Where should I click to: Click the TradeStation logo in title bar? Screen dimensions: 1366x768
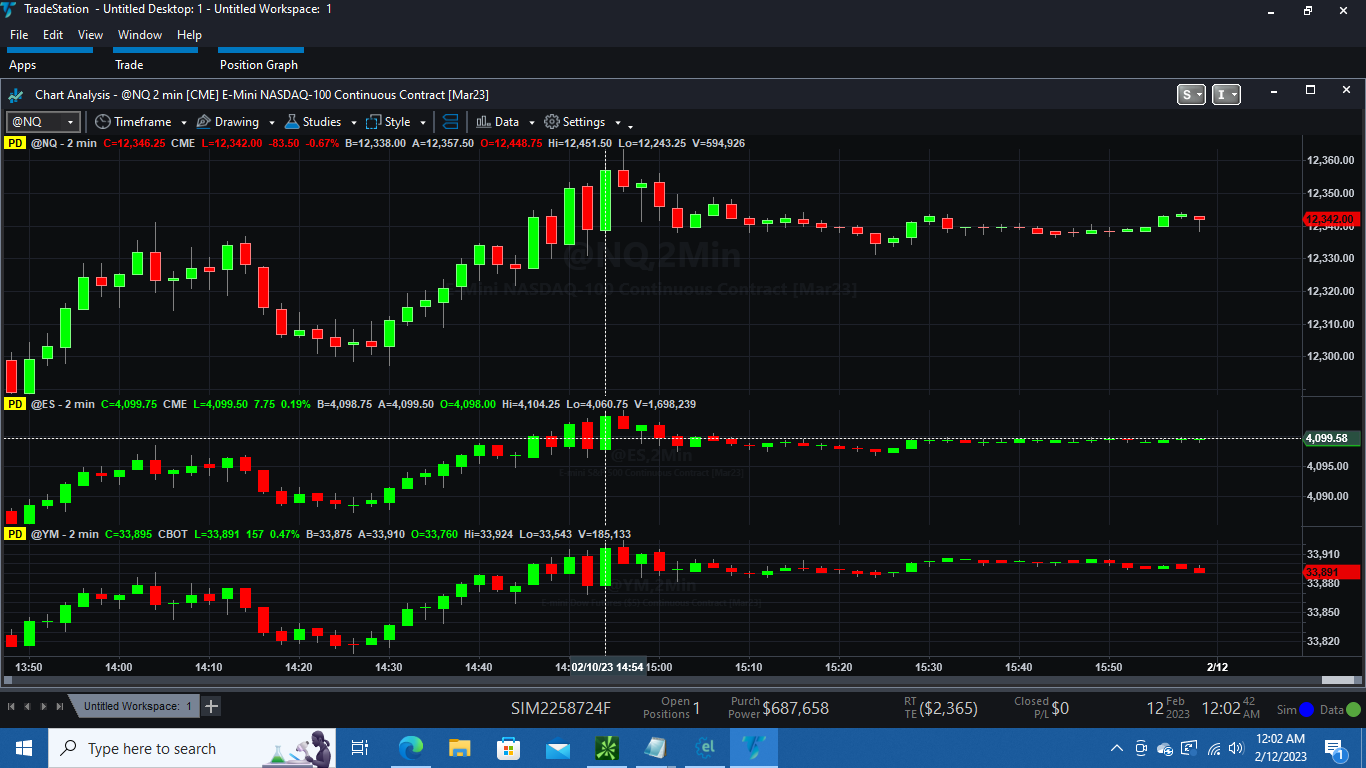point(9,9)
